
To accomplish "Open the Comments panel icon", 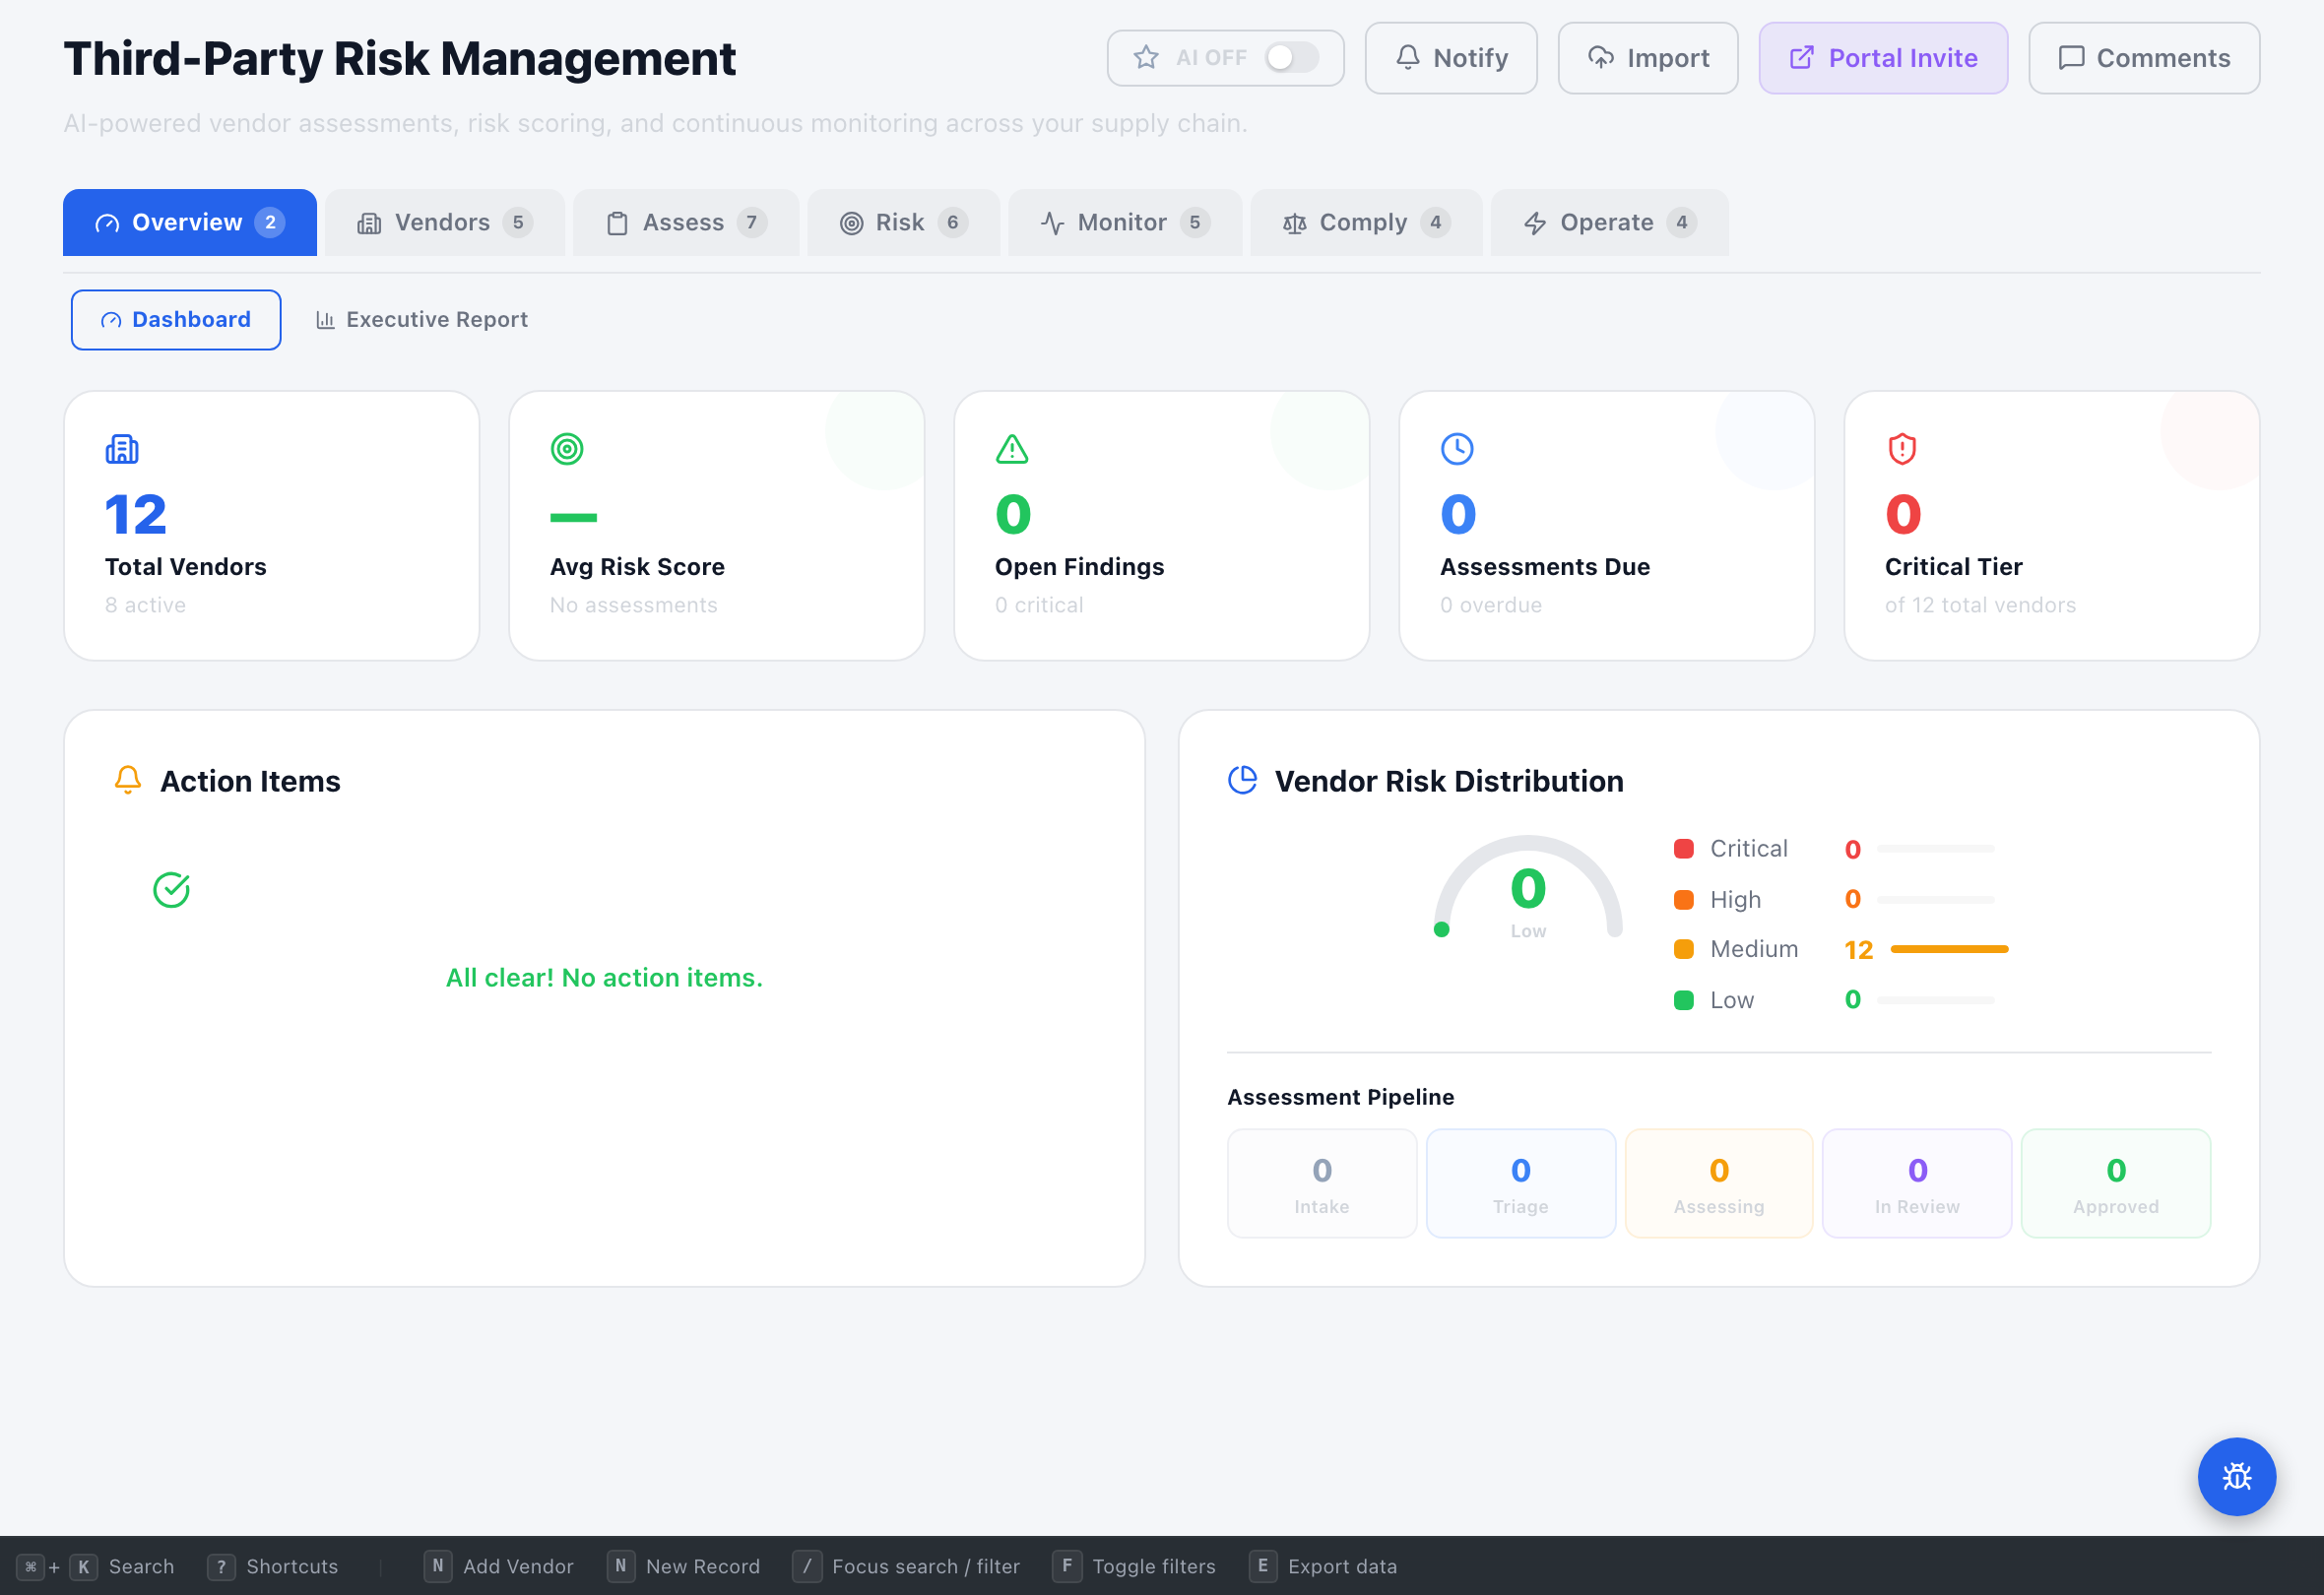I will coord(2071,57).
